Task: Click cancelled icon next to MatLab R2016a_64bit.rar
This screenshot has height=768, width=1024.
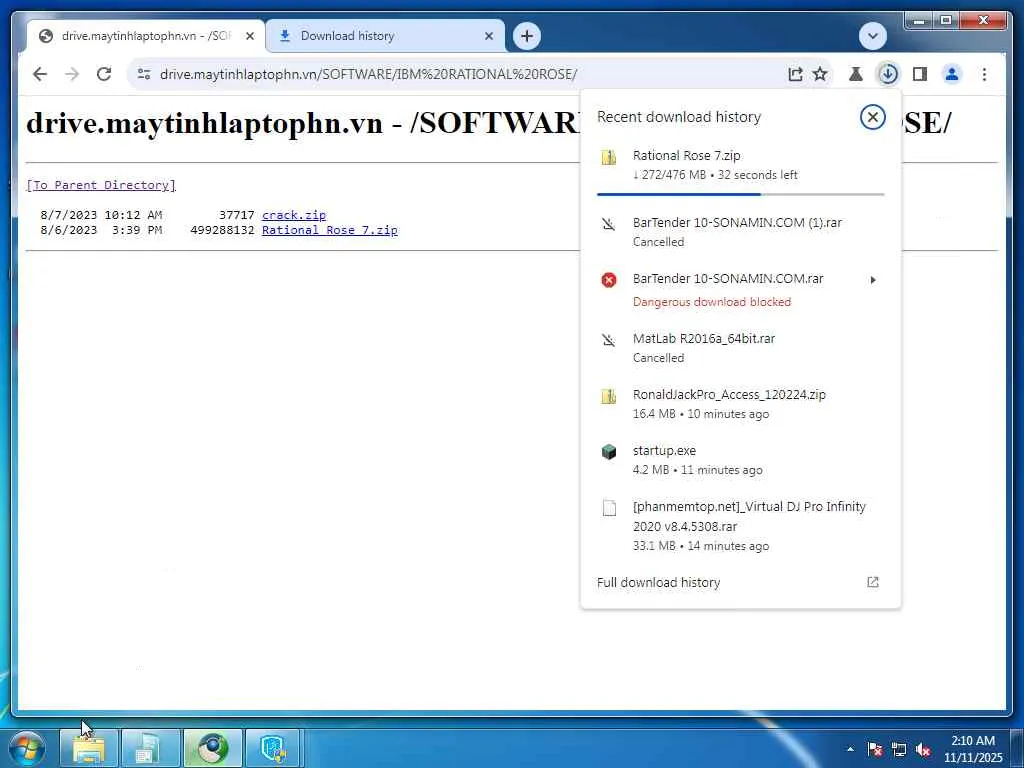Action: (609, 340)
